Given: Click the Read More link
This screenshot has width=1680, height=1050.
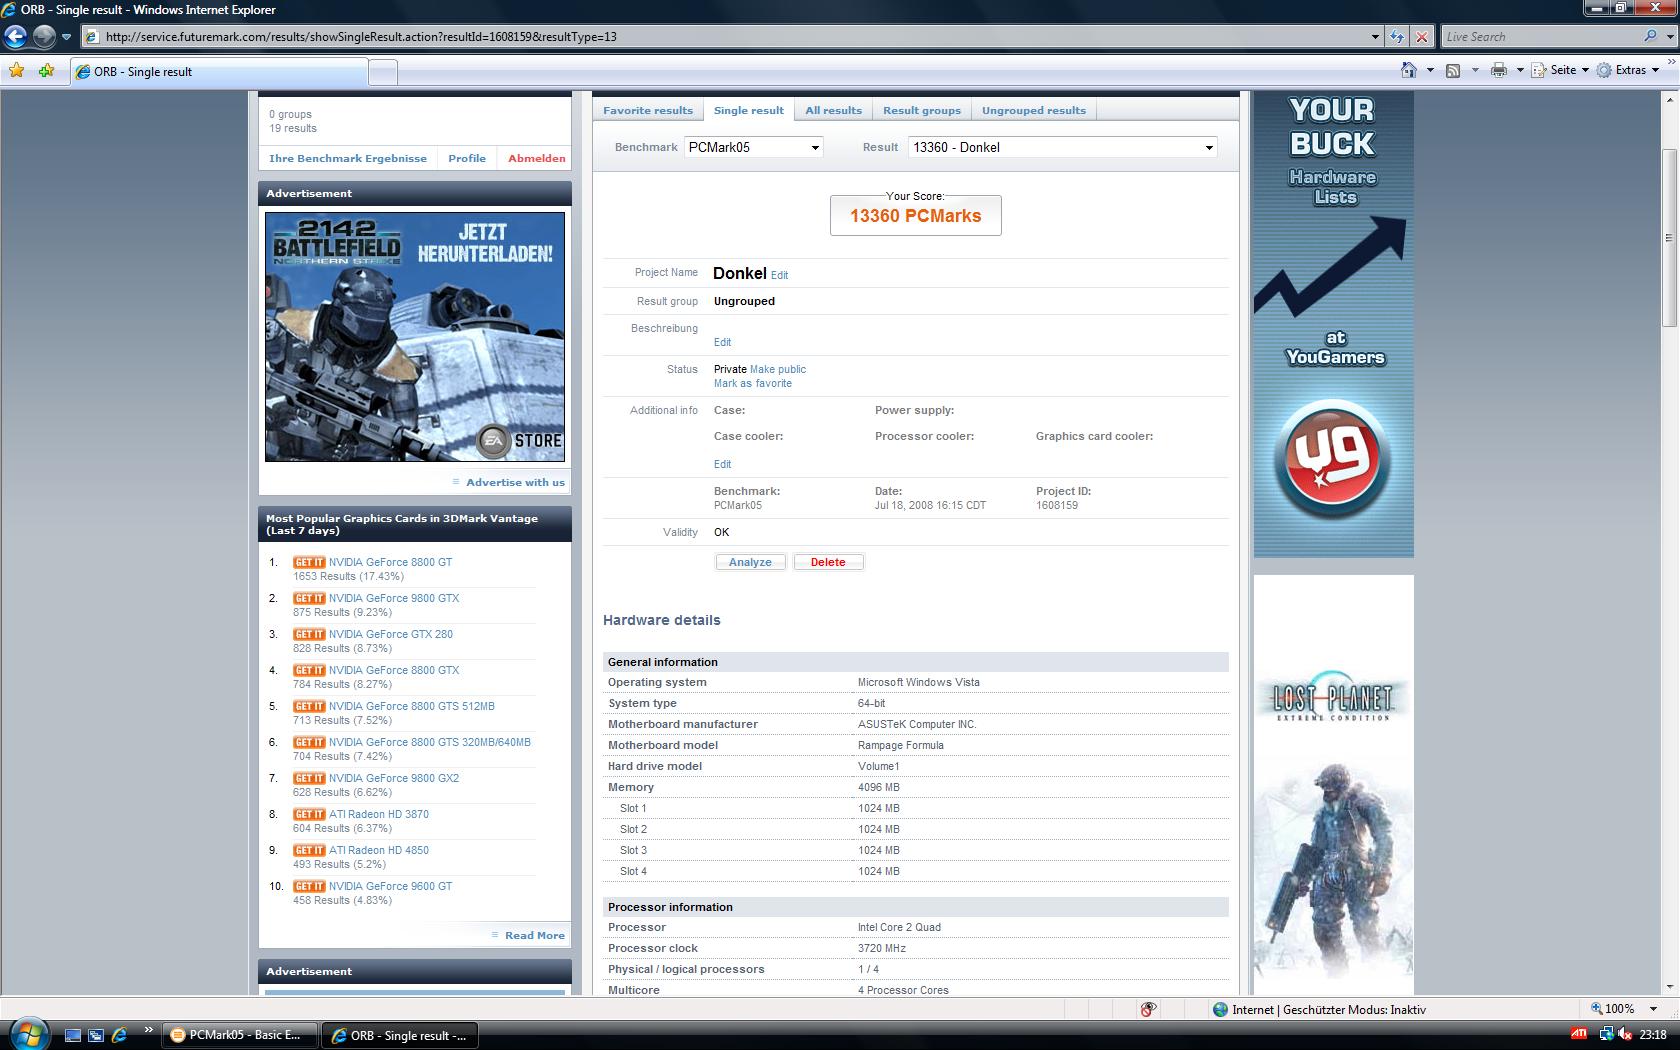Looking at the screenshot, I should [x=534, y=935].
